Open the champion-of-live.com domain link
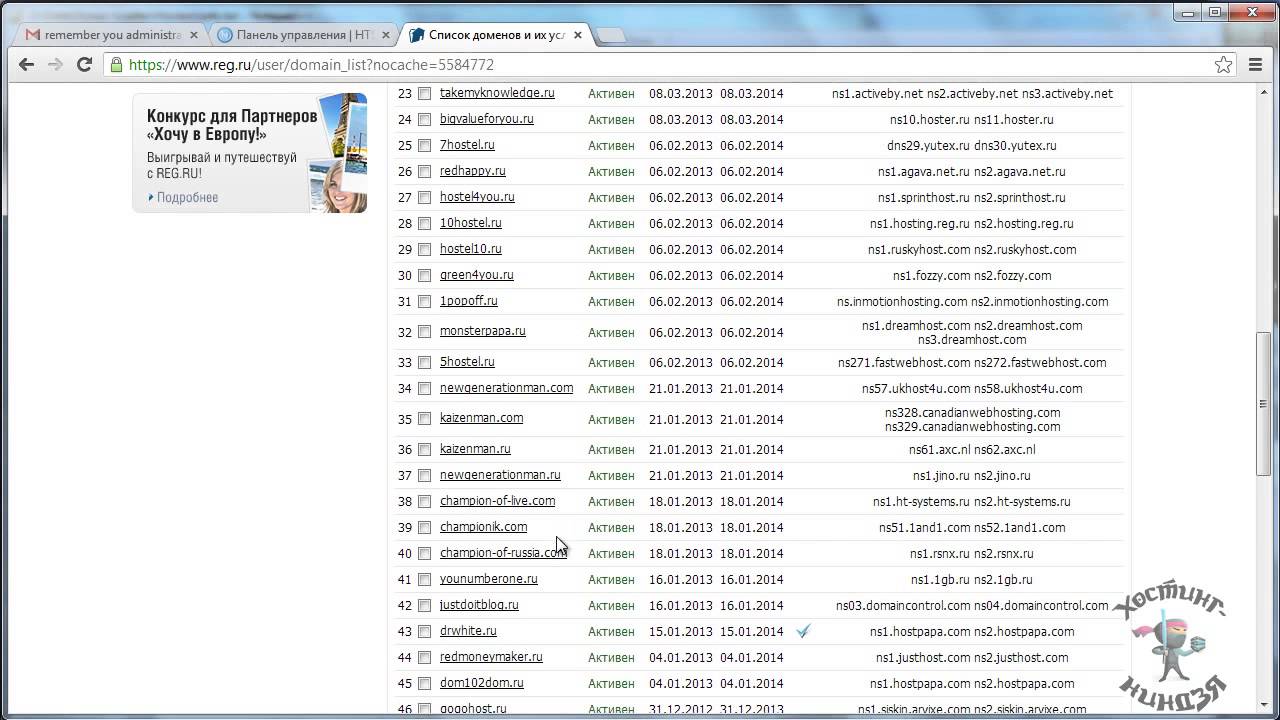Image resolution: width=1280 pixels, height=720 pixels. pos(497,501)
